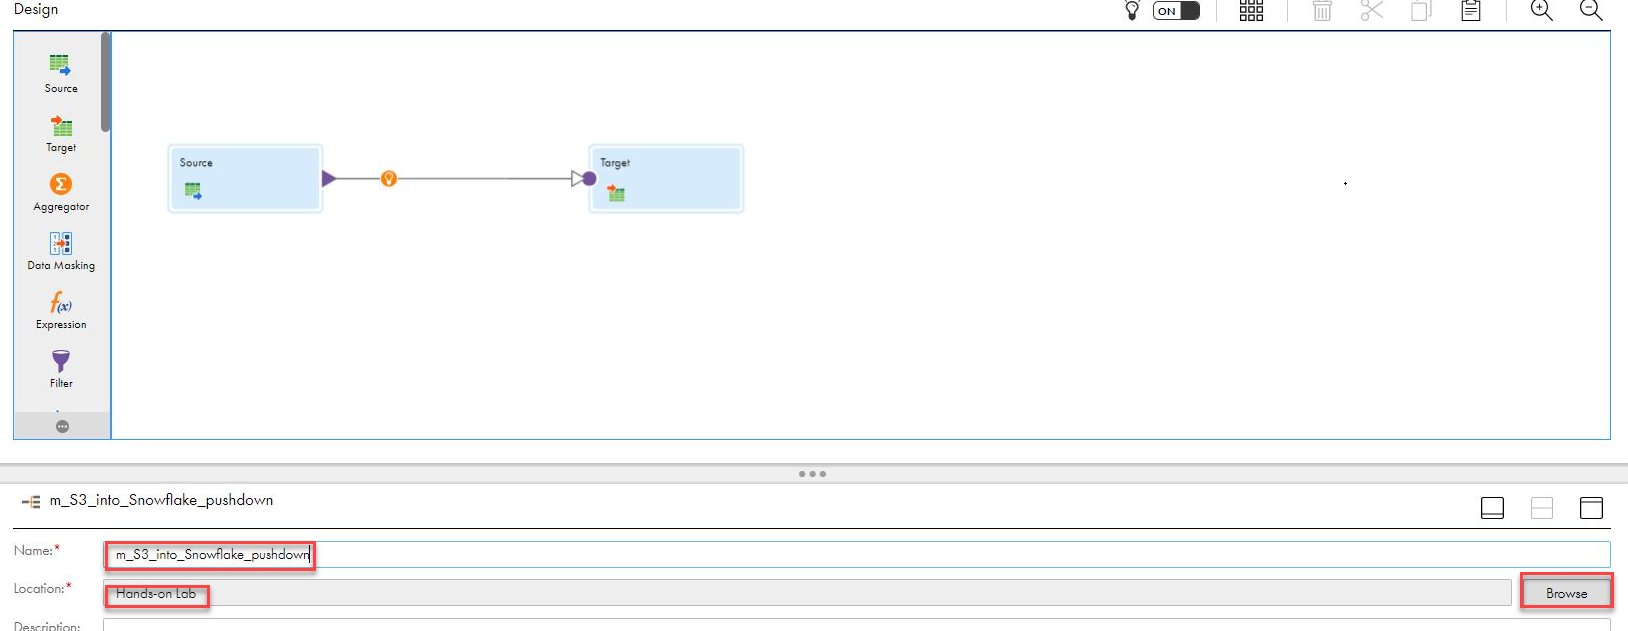Click the Zoom Out magnifier icon
Image resolution: width=1628 pixels, height=631 pixels.
tap(1590, 11)
